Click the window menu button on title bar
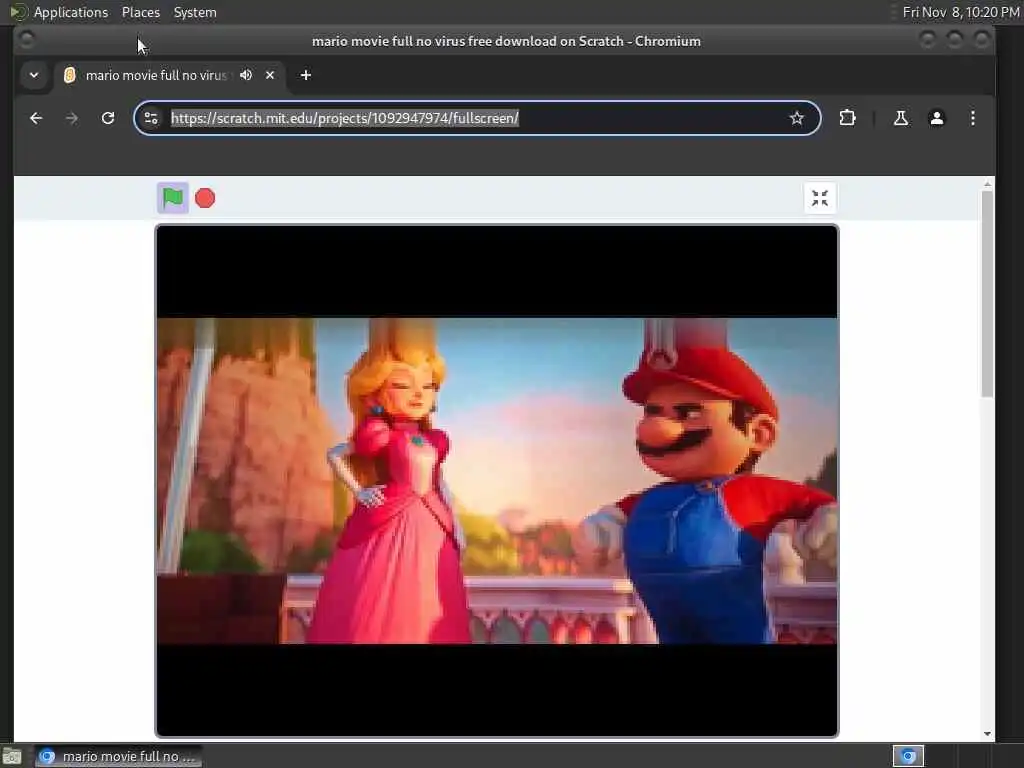 coord(27,40)
